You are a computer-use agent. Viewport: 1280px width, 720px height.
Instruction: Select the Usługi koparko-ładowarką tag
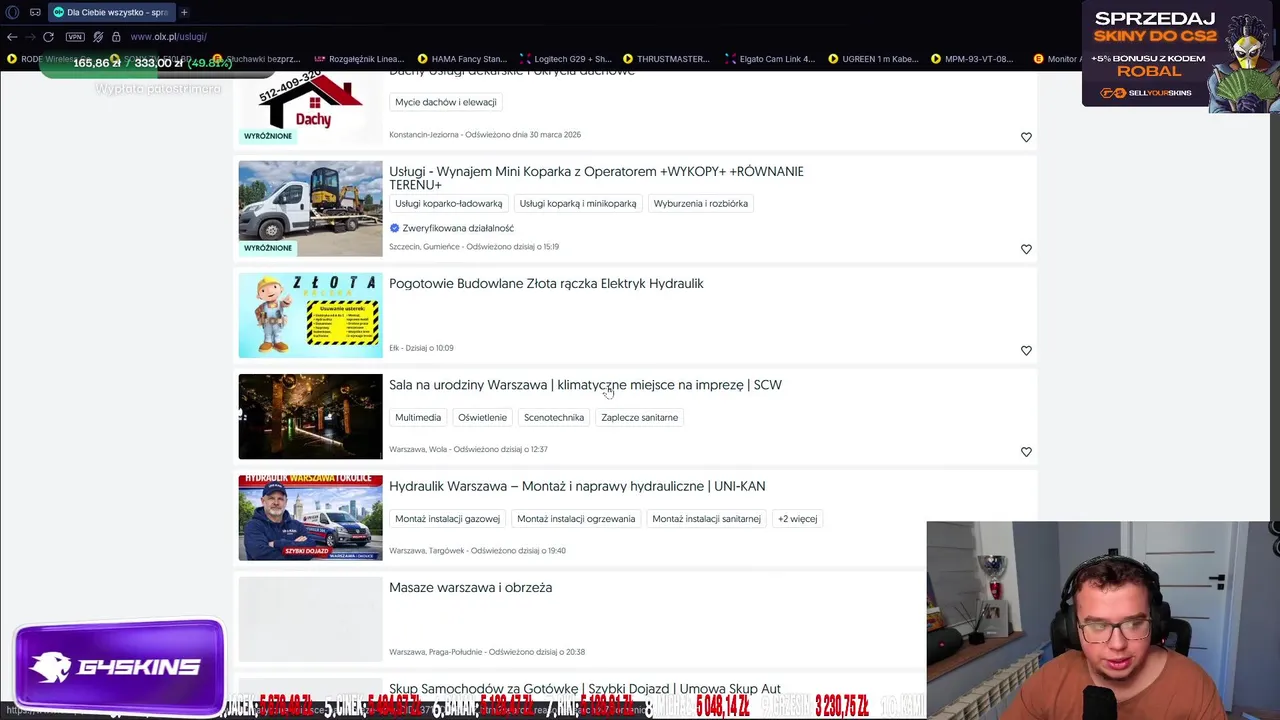point(449,204)
